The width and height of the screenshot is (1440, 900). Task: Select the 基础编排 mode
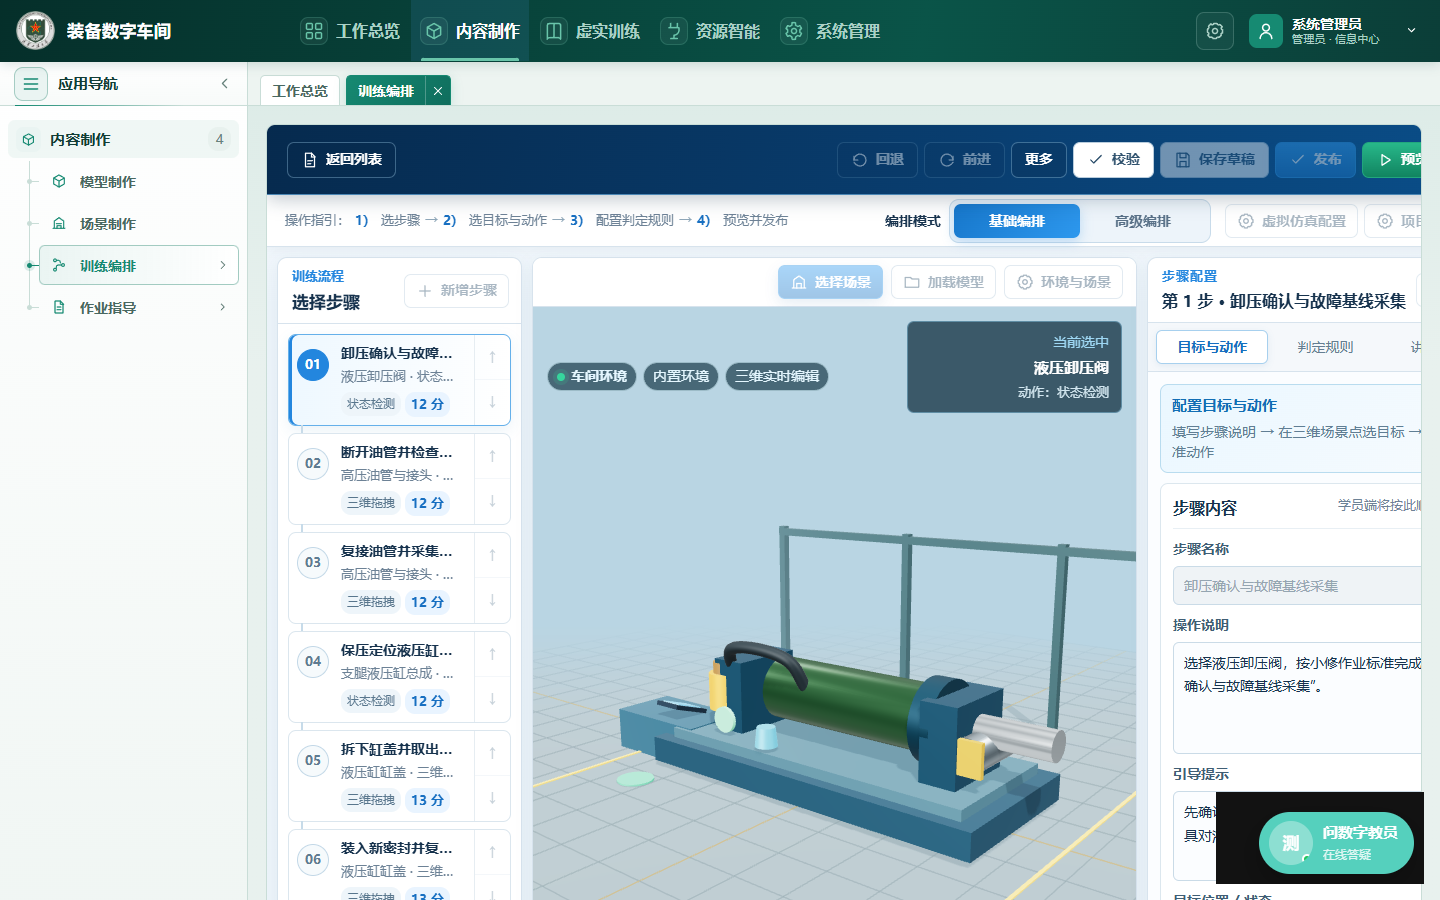[x=1017, y=221]
